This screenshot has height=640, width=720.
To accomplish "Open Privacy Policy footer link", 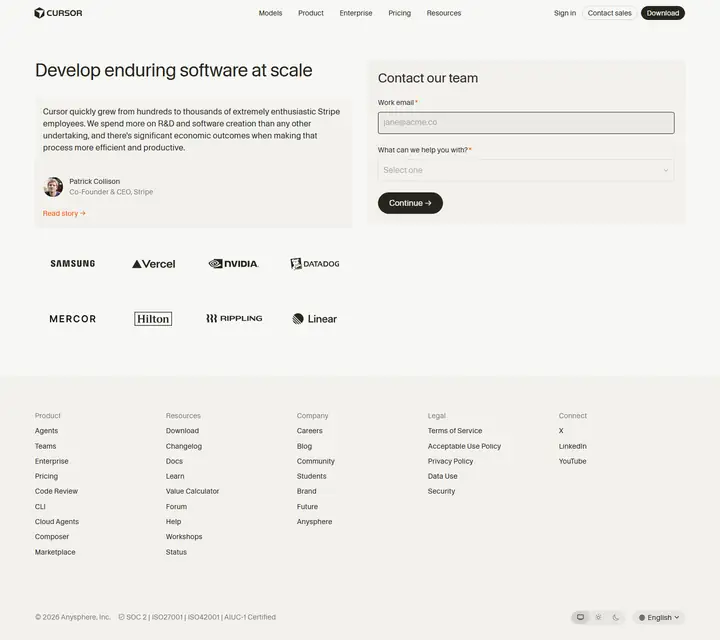I will pos(450,461).
